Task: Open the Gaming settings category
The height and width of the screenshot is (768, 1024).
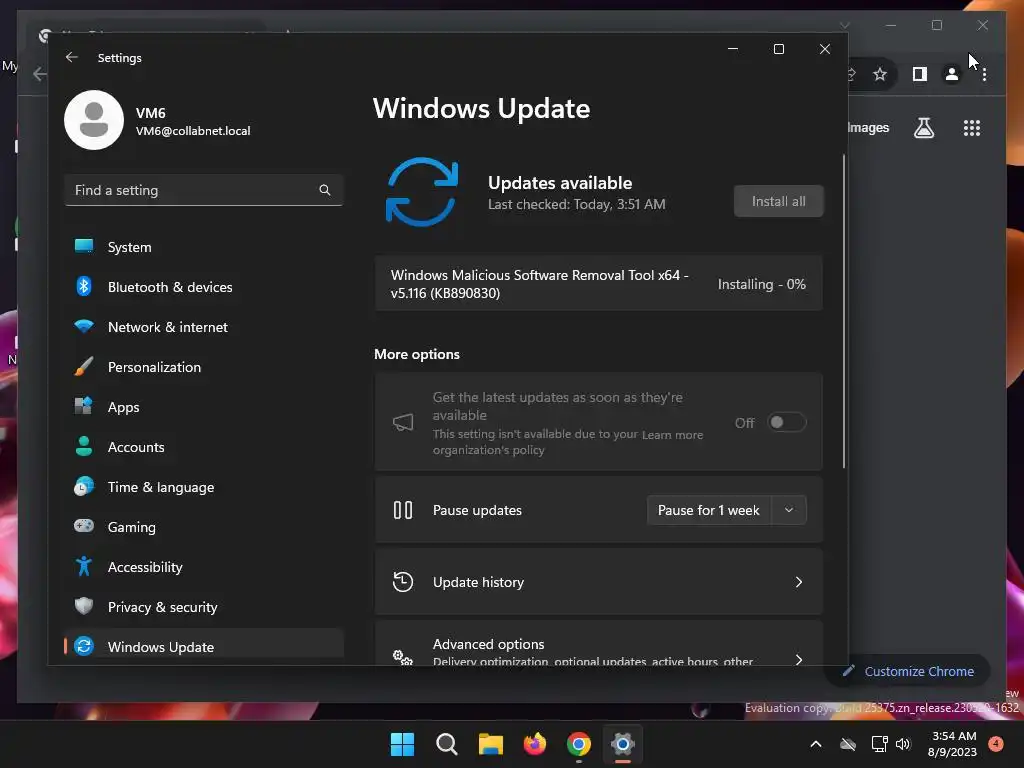Action: point(204,527)
